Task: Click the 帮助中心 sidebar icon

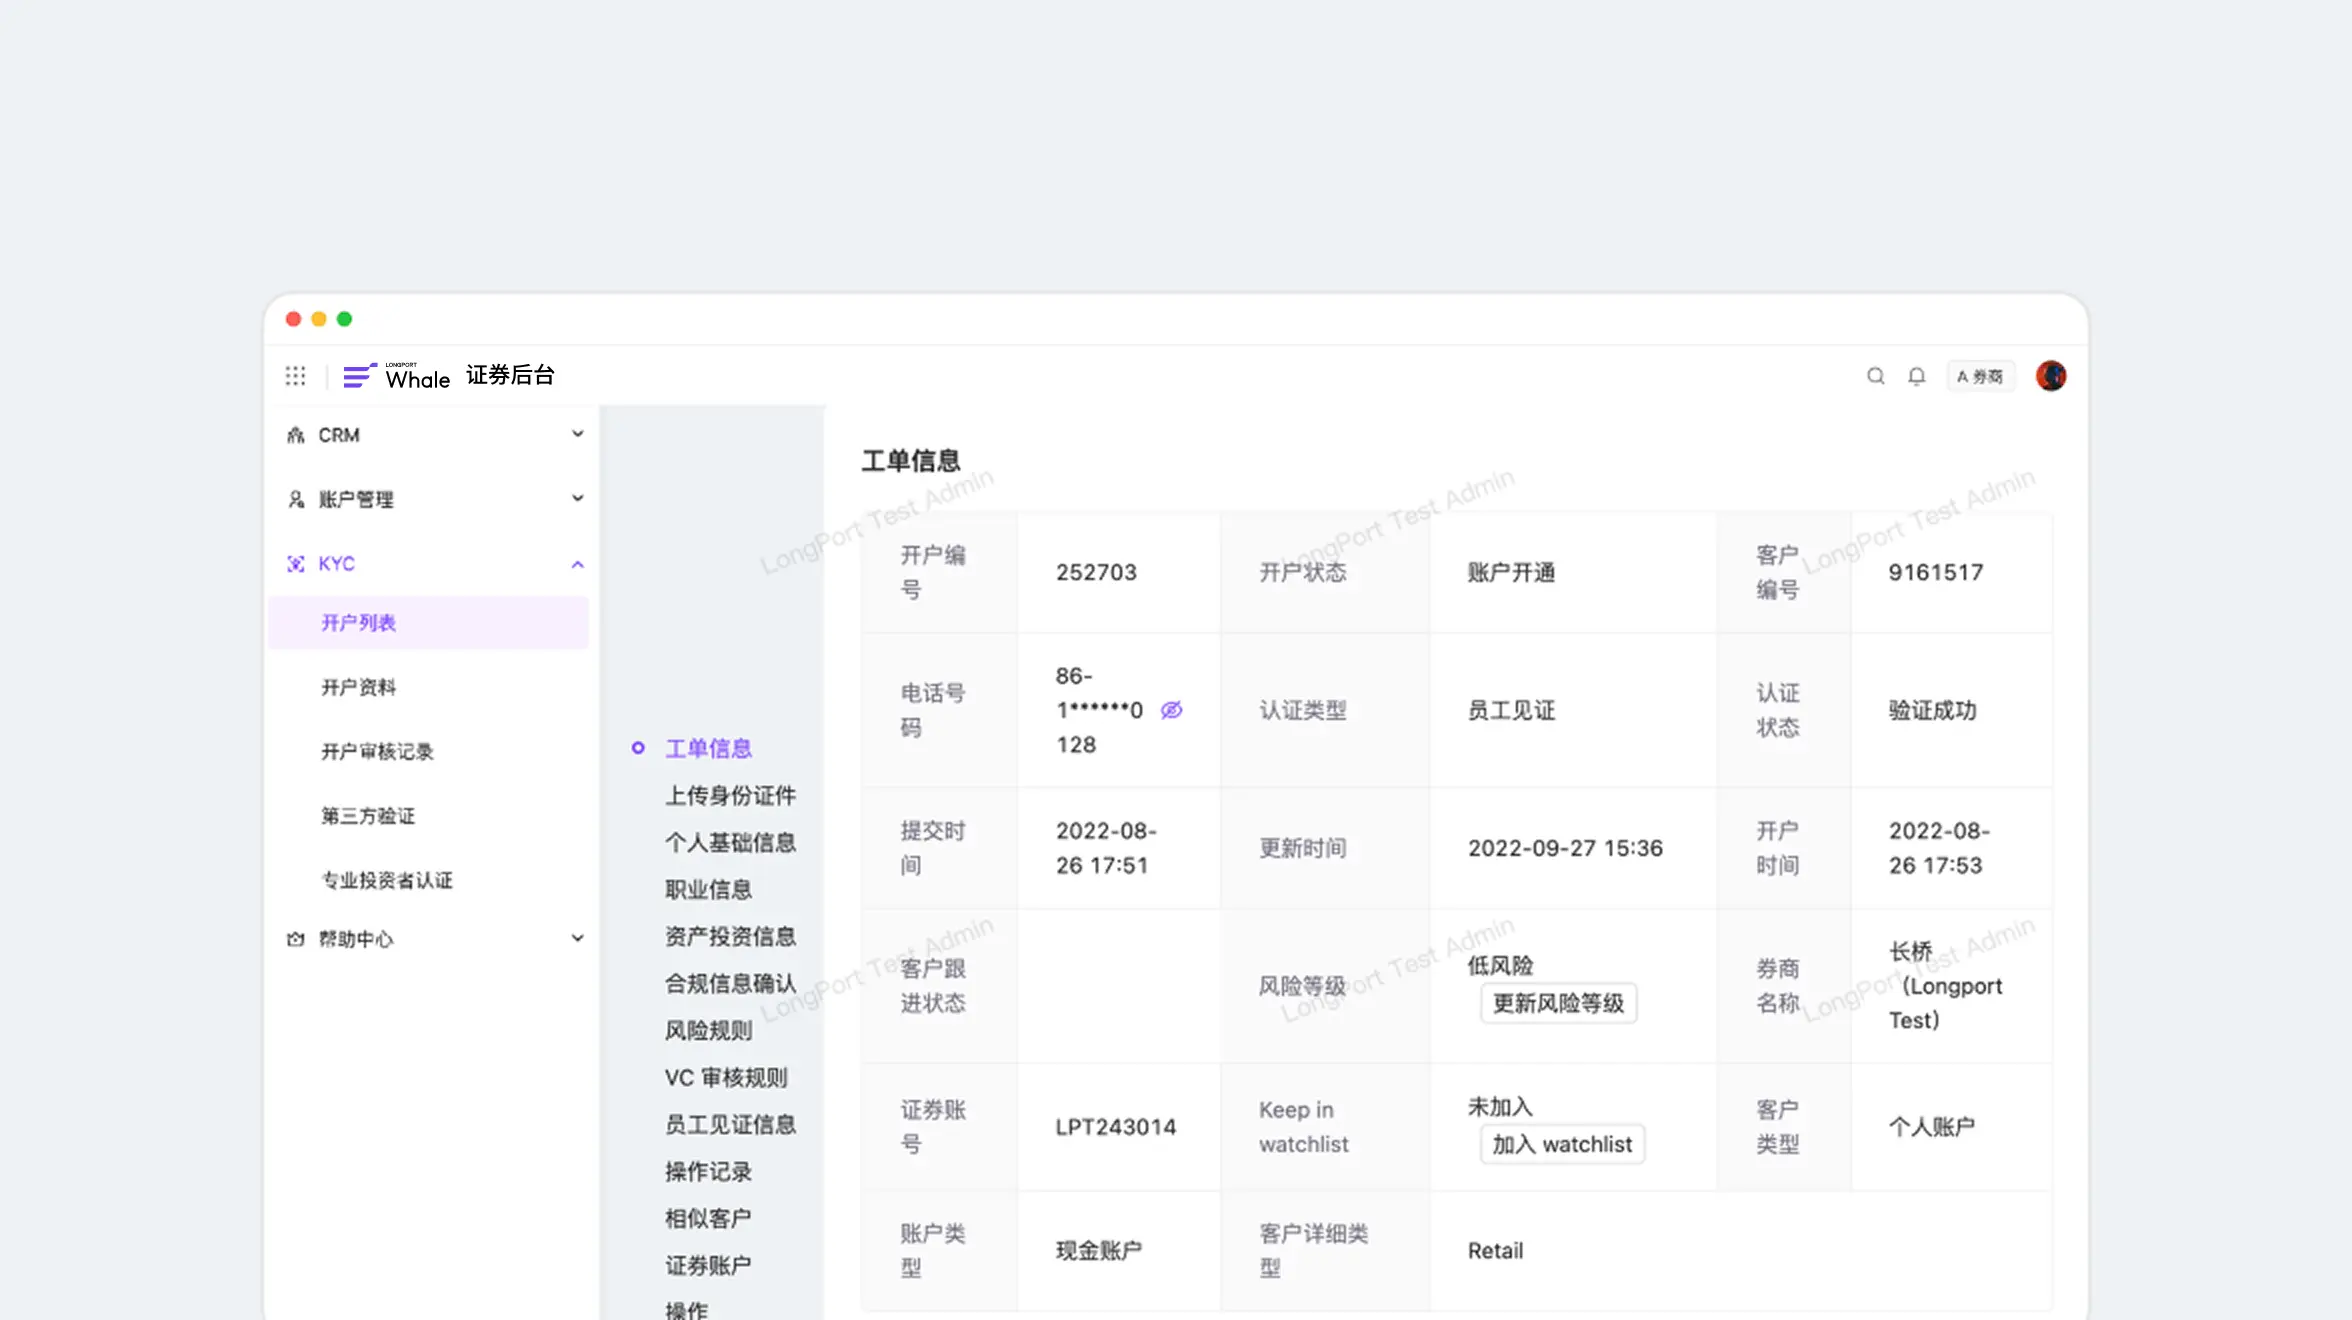Action: coord(296,939)
